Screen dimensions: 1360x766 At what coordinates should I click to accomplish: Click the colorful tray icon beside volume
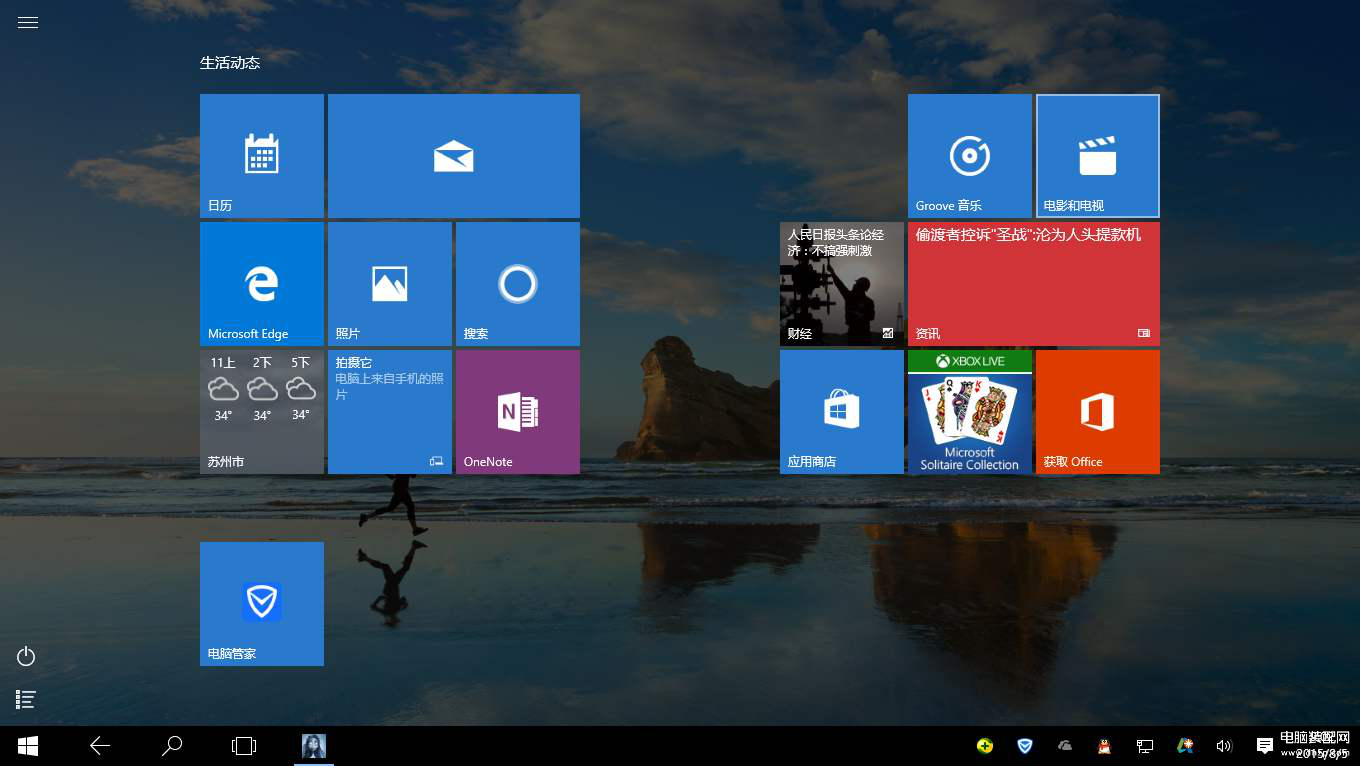click(1185, 746)
